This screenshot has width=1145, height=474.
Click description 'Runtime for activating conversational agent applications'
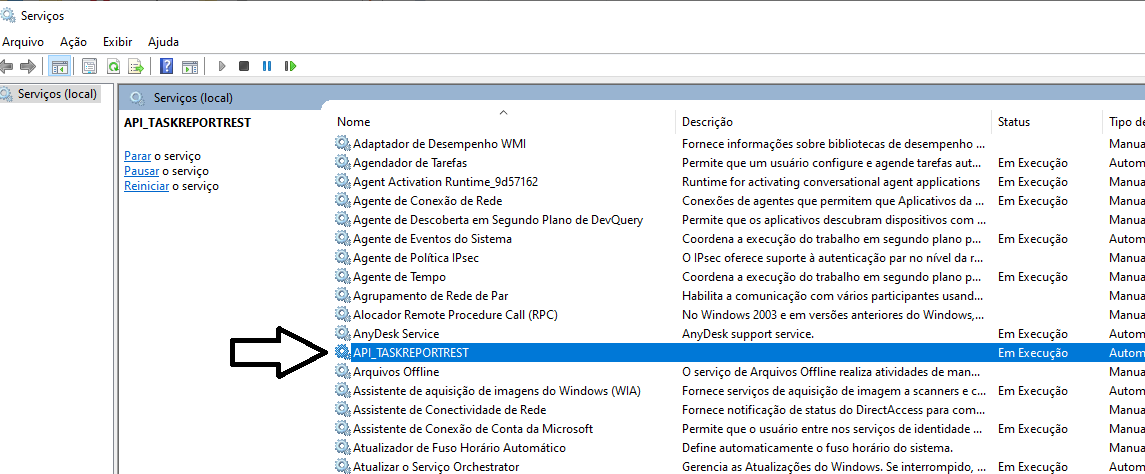point(831,182)
